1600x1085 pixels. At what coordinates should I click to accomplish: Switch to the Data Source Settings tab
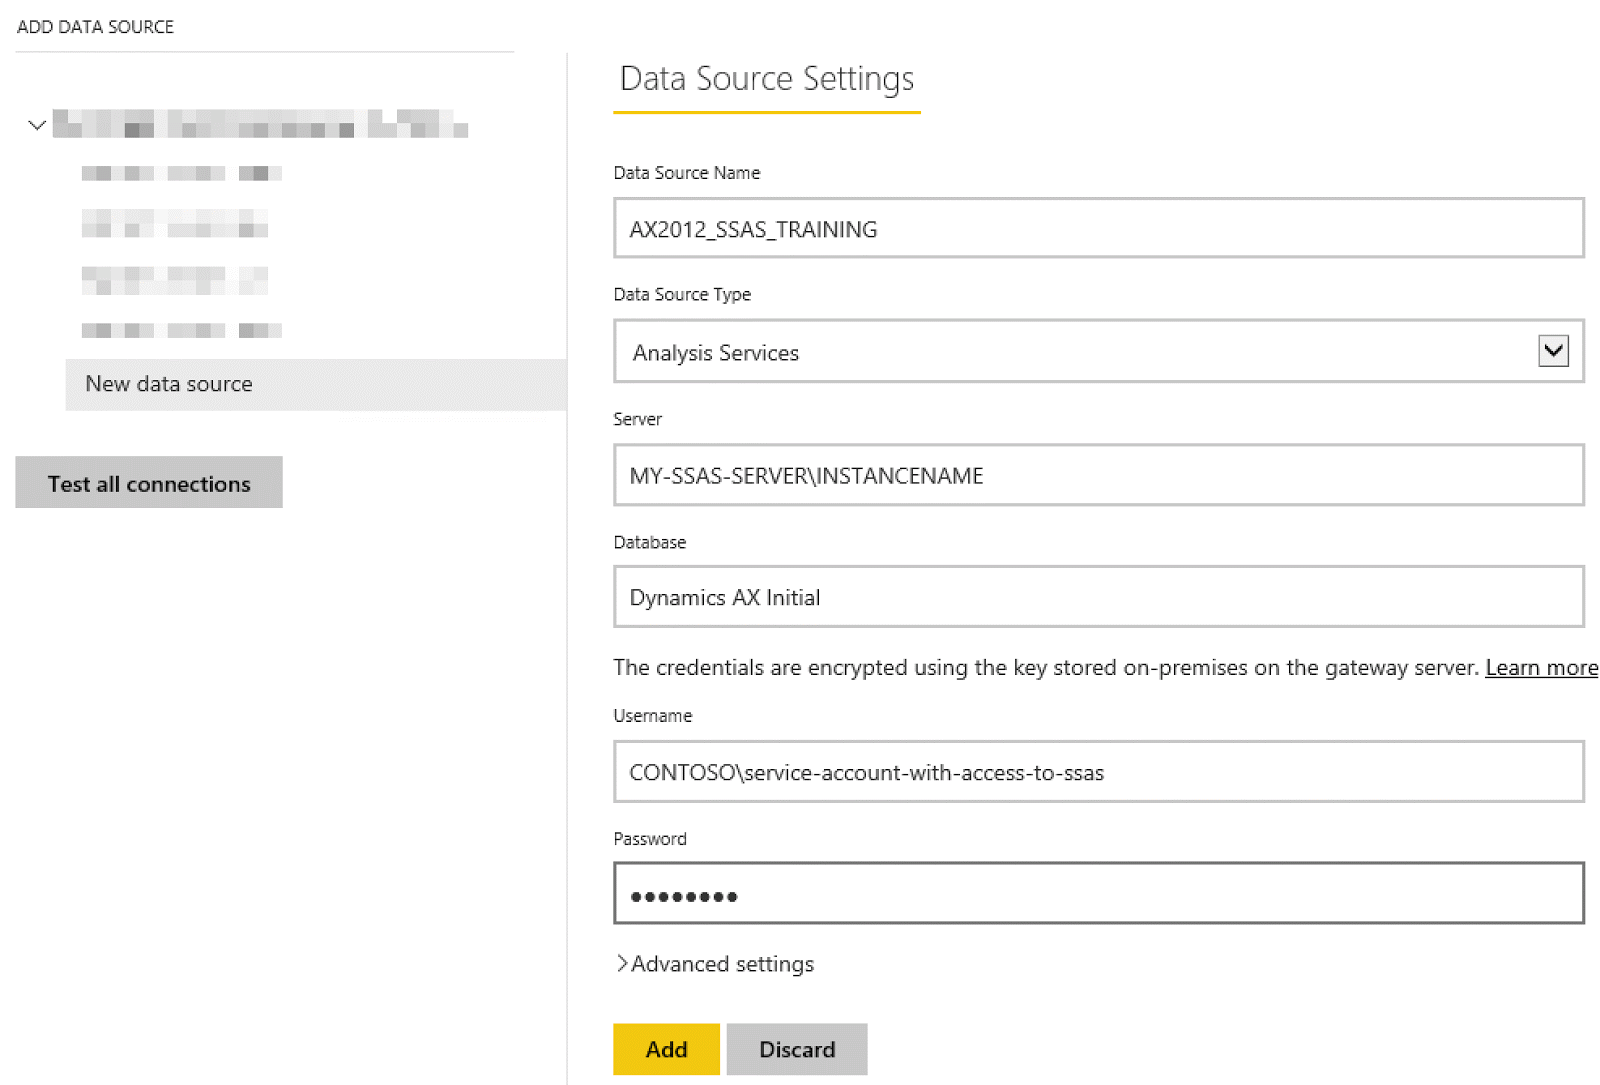[x=766, y=79]
